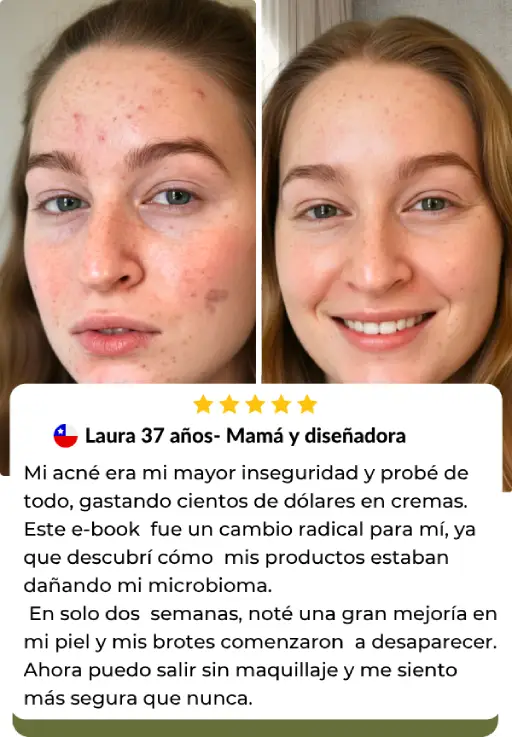Click the Chile flag icon
512x737 pixels.
65,436
